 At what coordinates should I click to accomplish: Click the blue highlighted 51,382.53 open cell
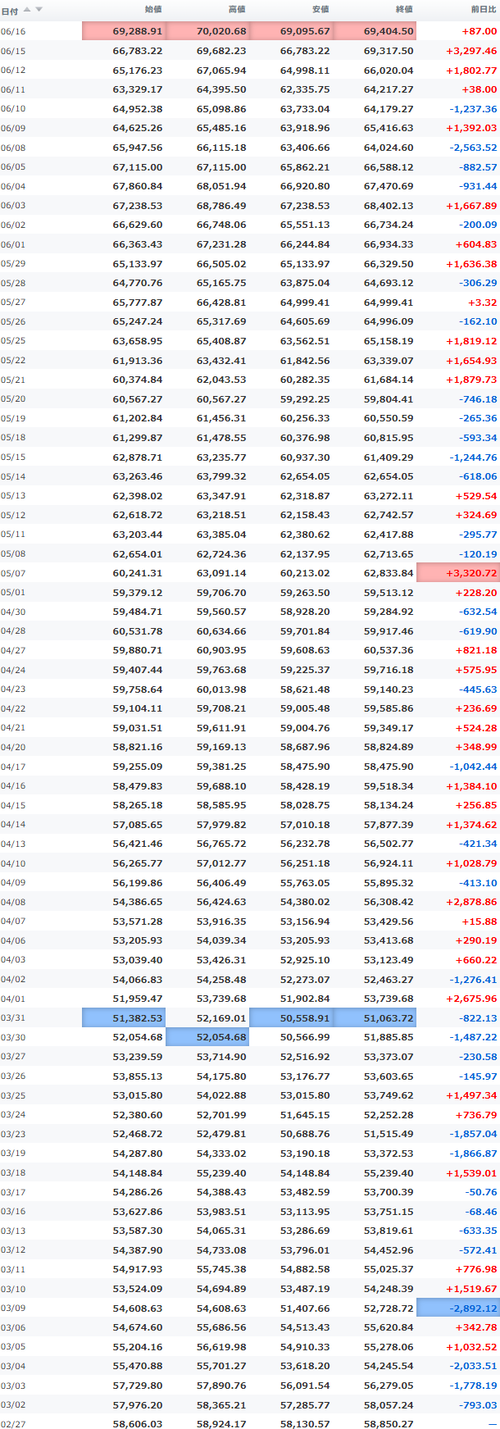123,1017
